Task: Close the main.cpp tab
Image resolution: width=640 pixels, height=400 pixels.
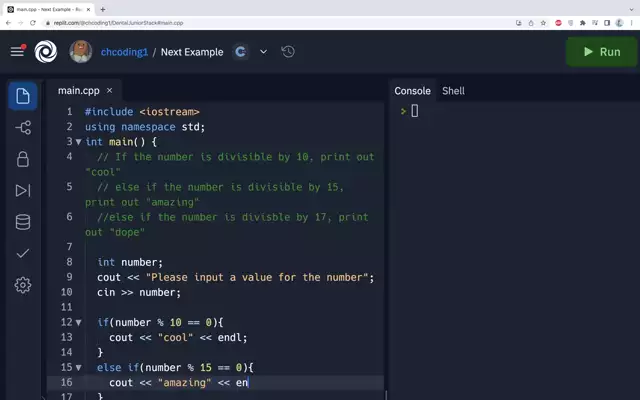Action: click(109, 91)
